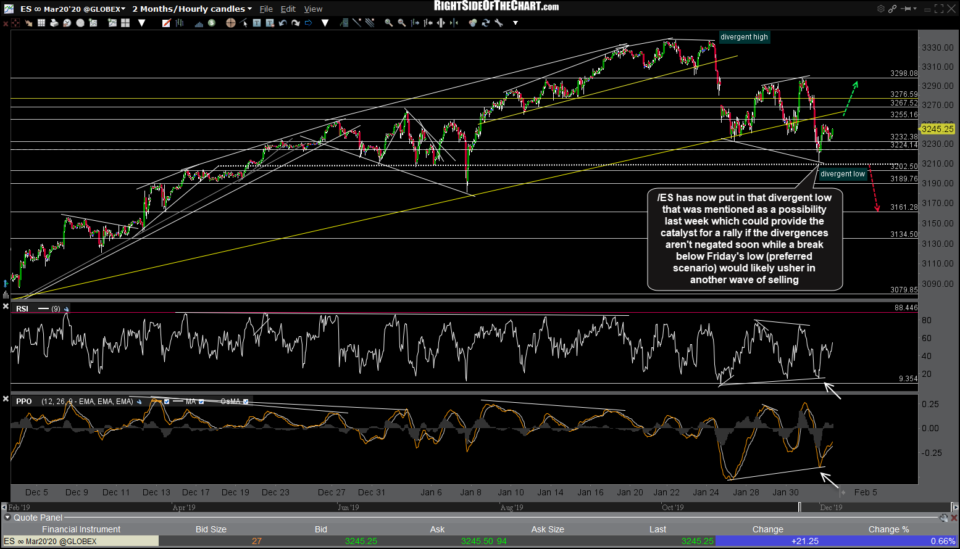Click the Change column header
The width and height of the screenshot is (960, 549).
click(768, 529)
